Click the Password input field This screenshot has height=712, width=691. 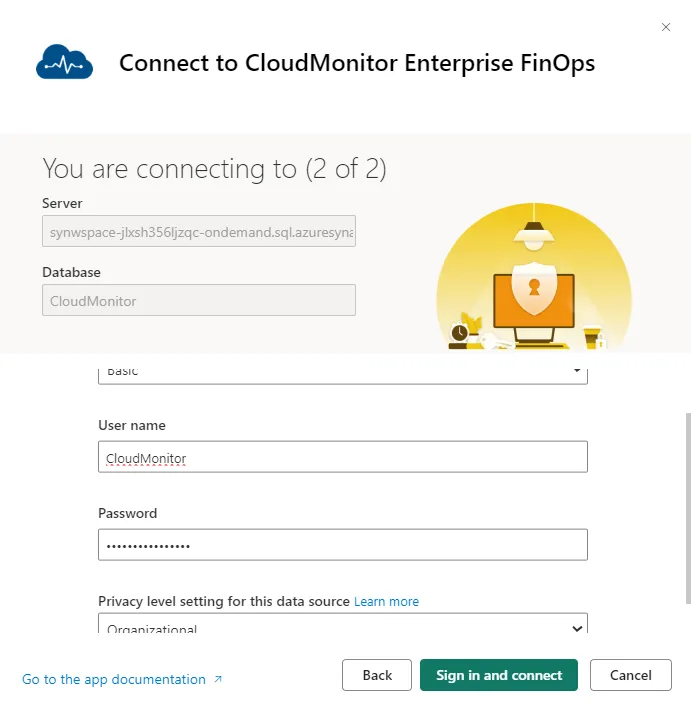point(343,545)
